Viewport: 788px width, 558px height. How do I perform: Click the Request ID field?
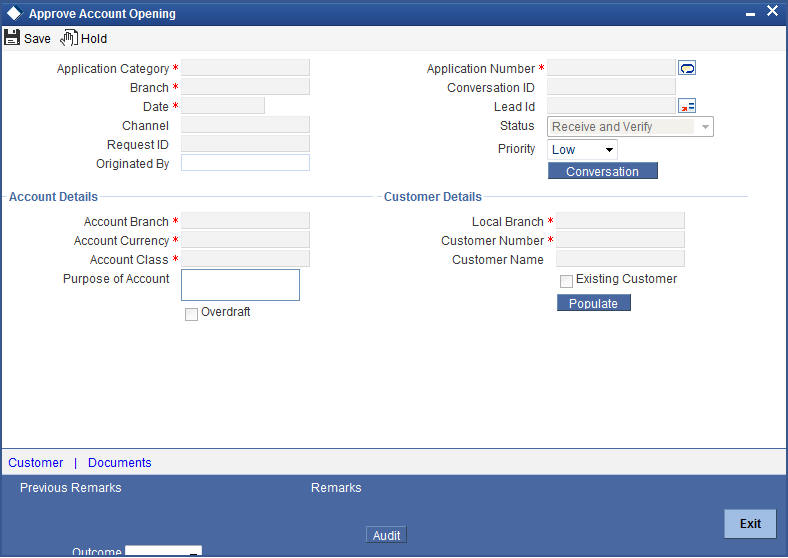click(245, 144)
